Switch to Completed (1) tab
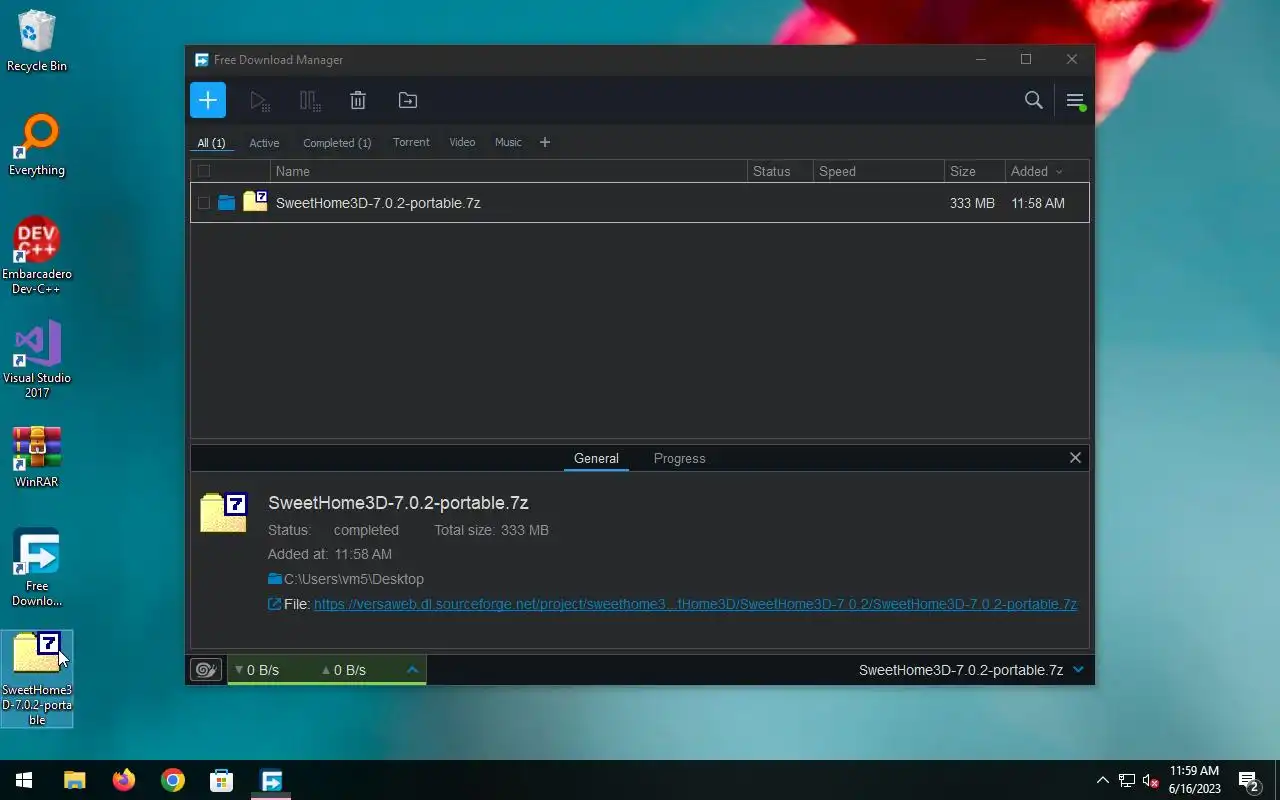The image size is (1280, 800). 337,143
